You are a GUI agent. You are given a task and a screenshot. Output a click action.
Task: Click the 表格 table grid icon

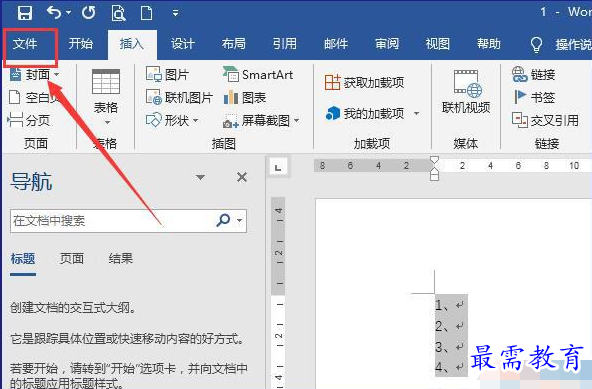(106, 82)
